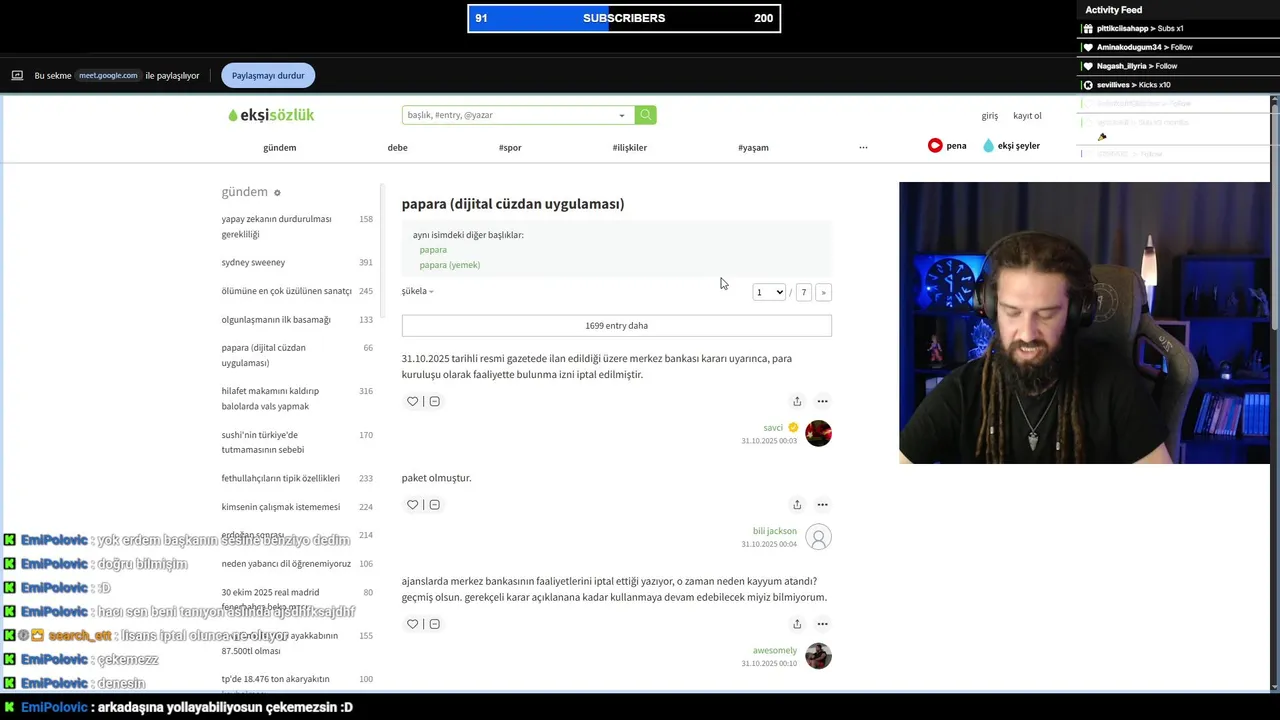
Task: Open the three-dots more channels menu
Action: [863, 148]
